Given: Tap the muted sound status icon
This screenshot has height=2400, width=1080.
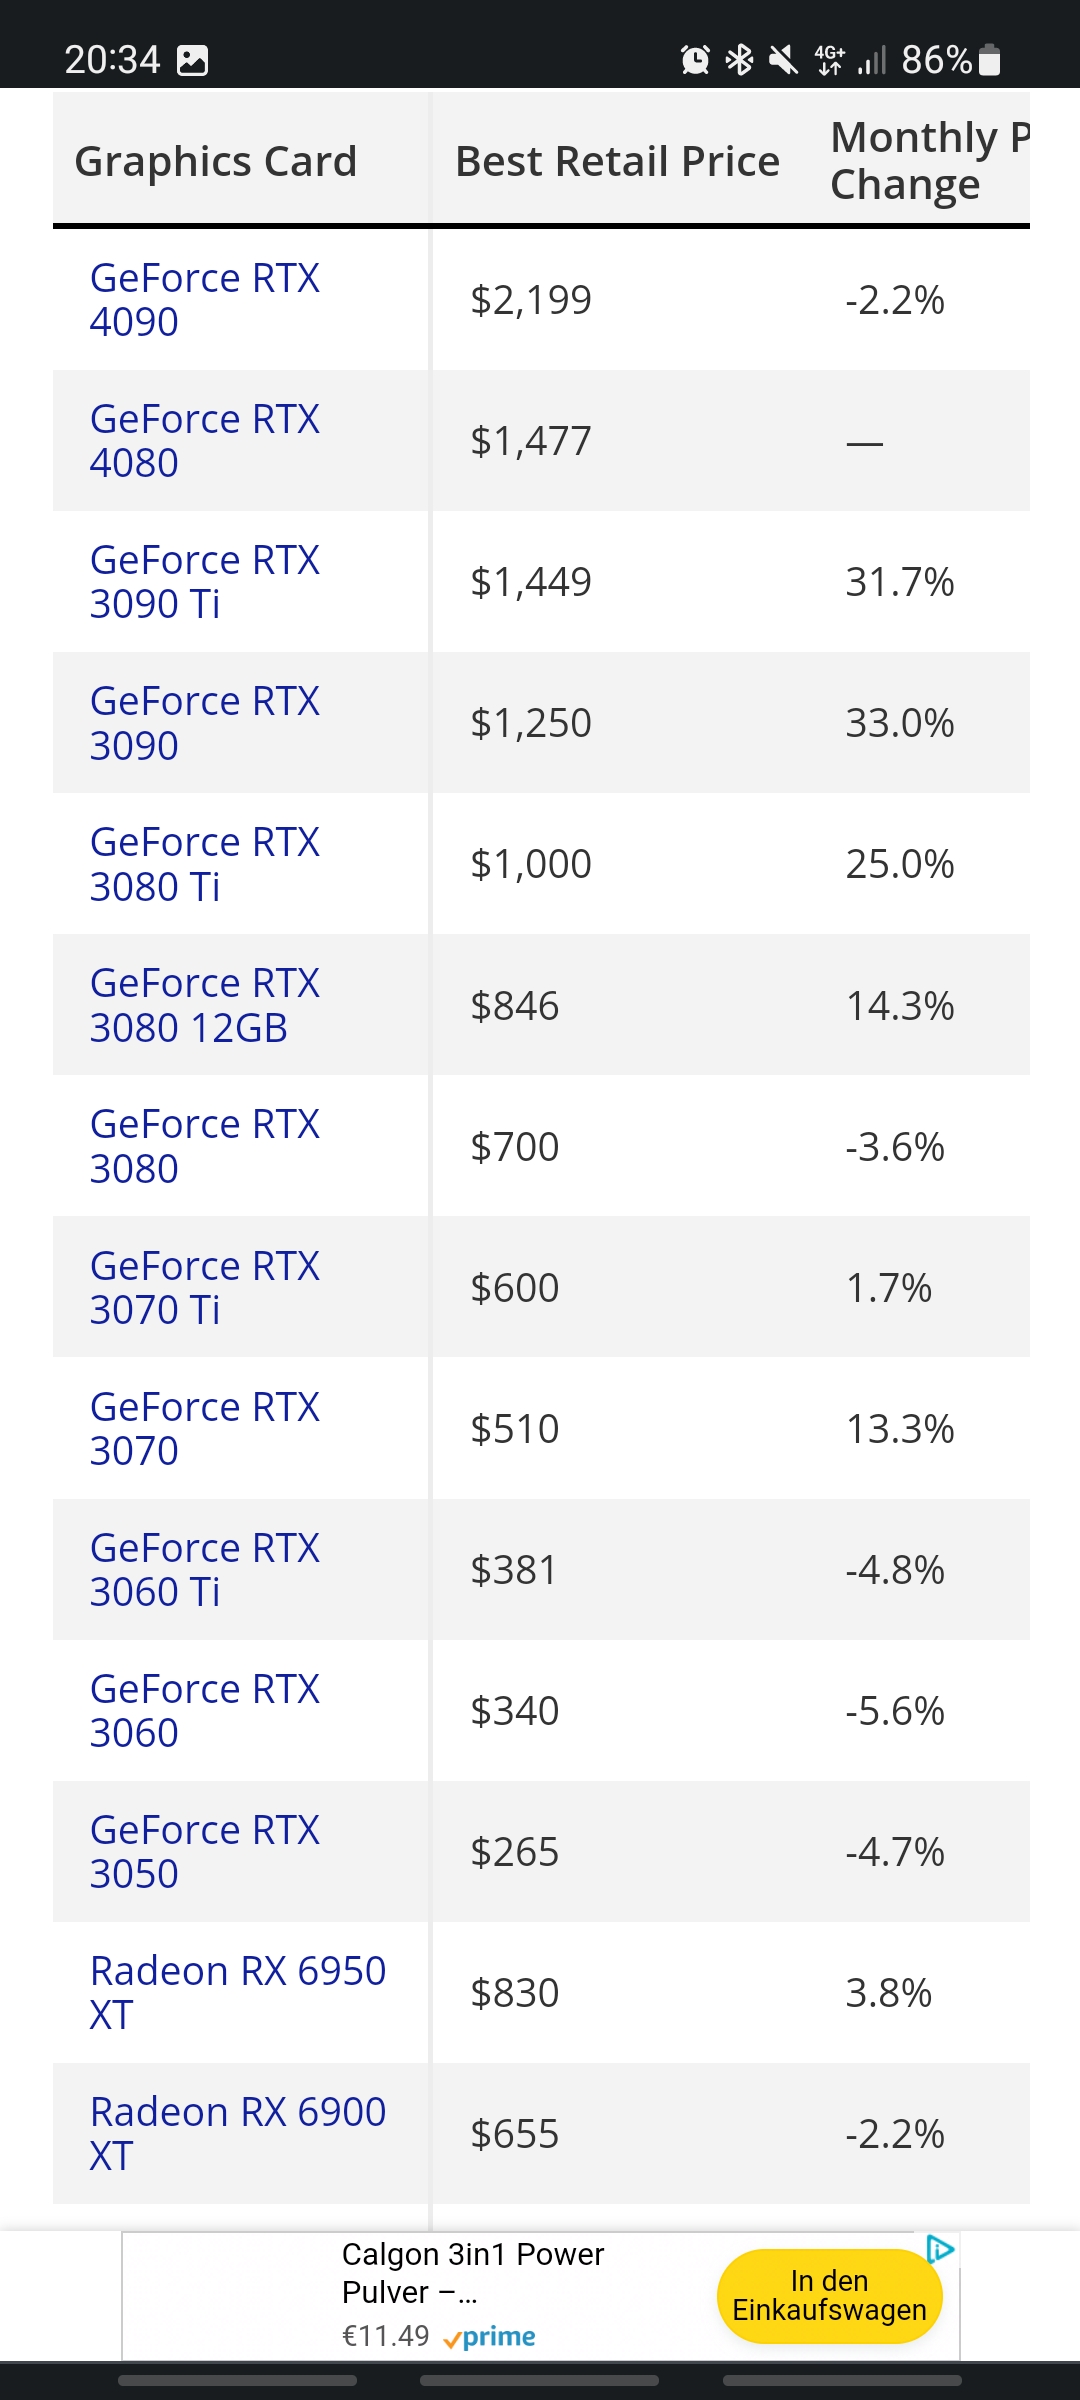Looking at the screenshot, I should coord(783,61).
